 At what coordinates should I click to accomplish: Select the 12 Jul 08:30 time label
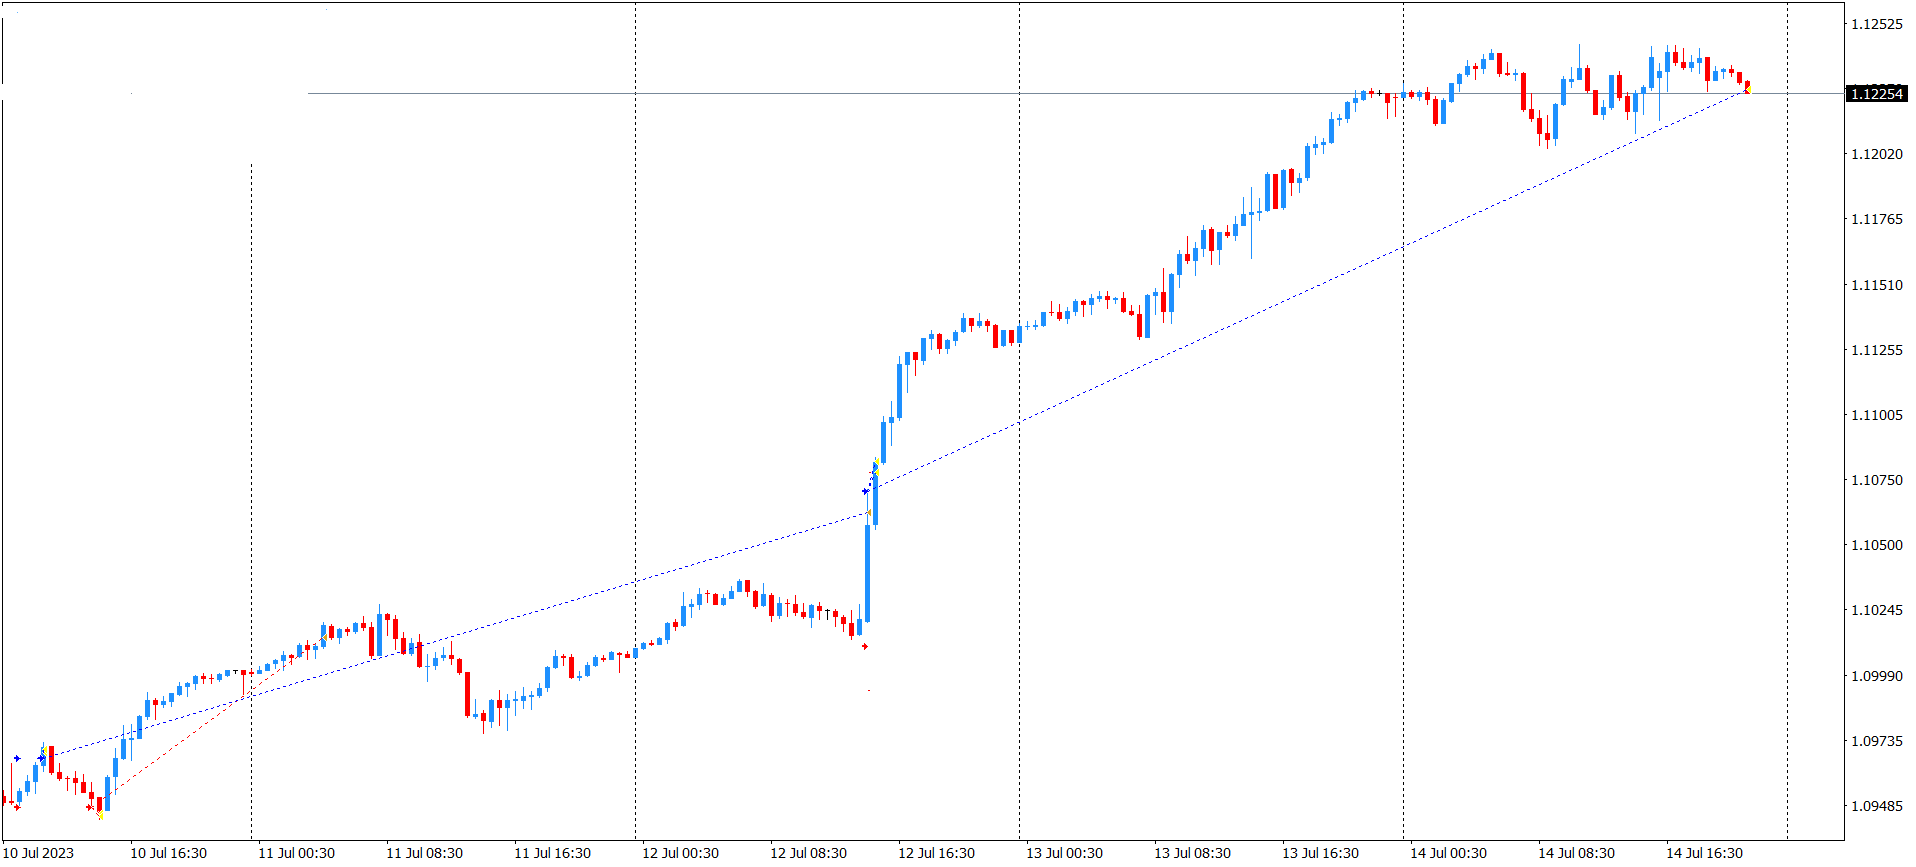(x=808, y=853)
